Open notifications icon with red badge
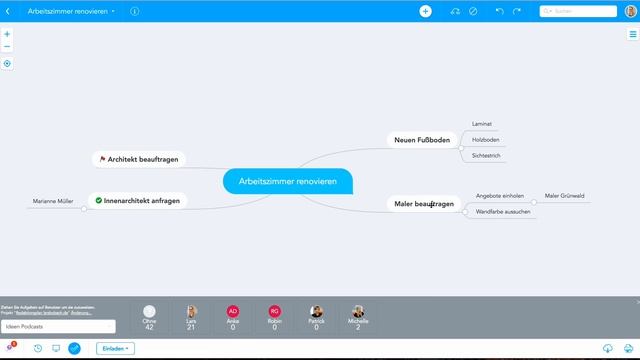 tap(11, 347)
